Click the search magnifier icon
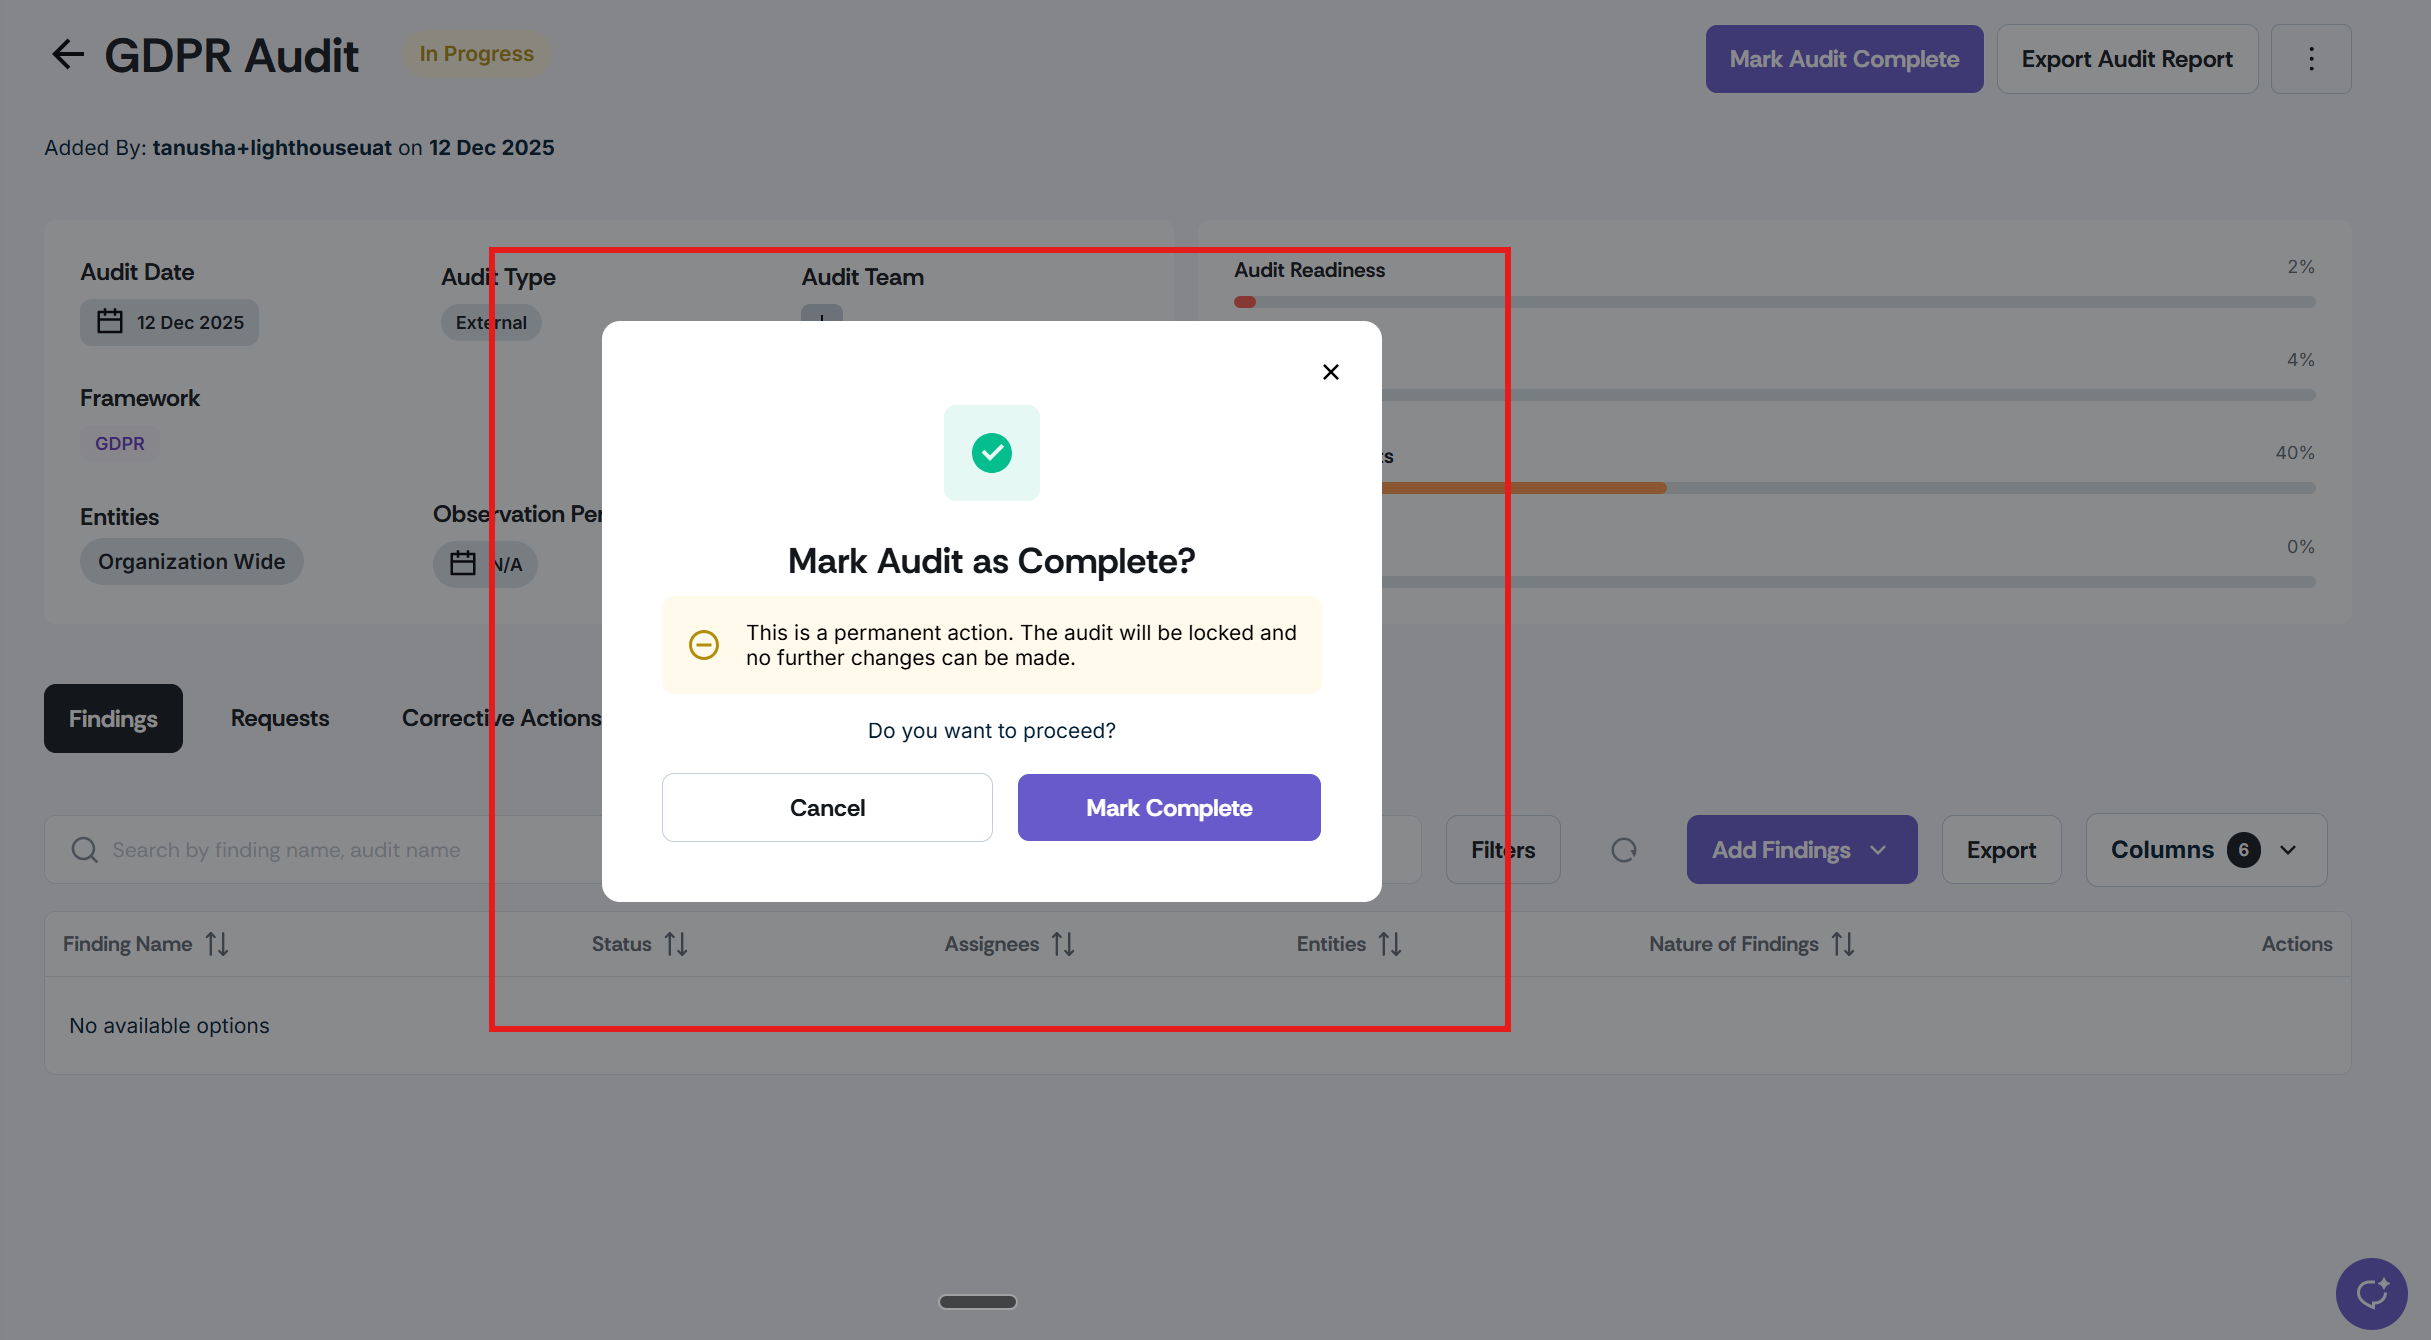The width and height of the screenshot is (2431, 1340). [x=85, y=850]
